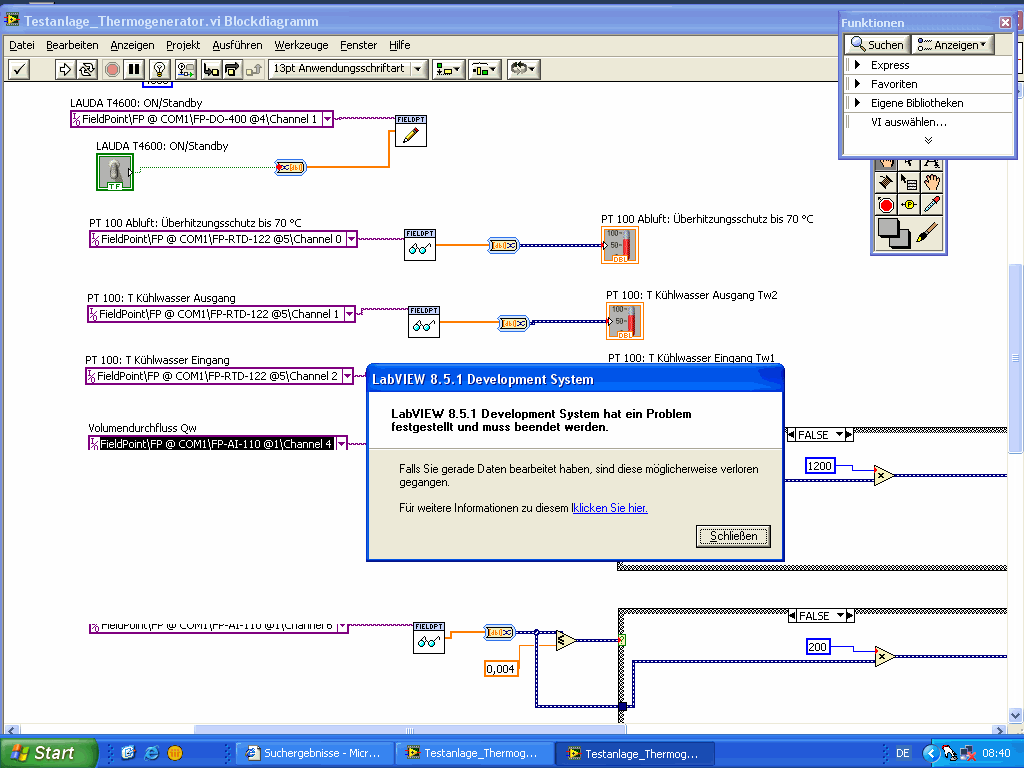Click the foreground background color squares

point(892,233)
